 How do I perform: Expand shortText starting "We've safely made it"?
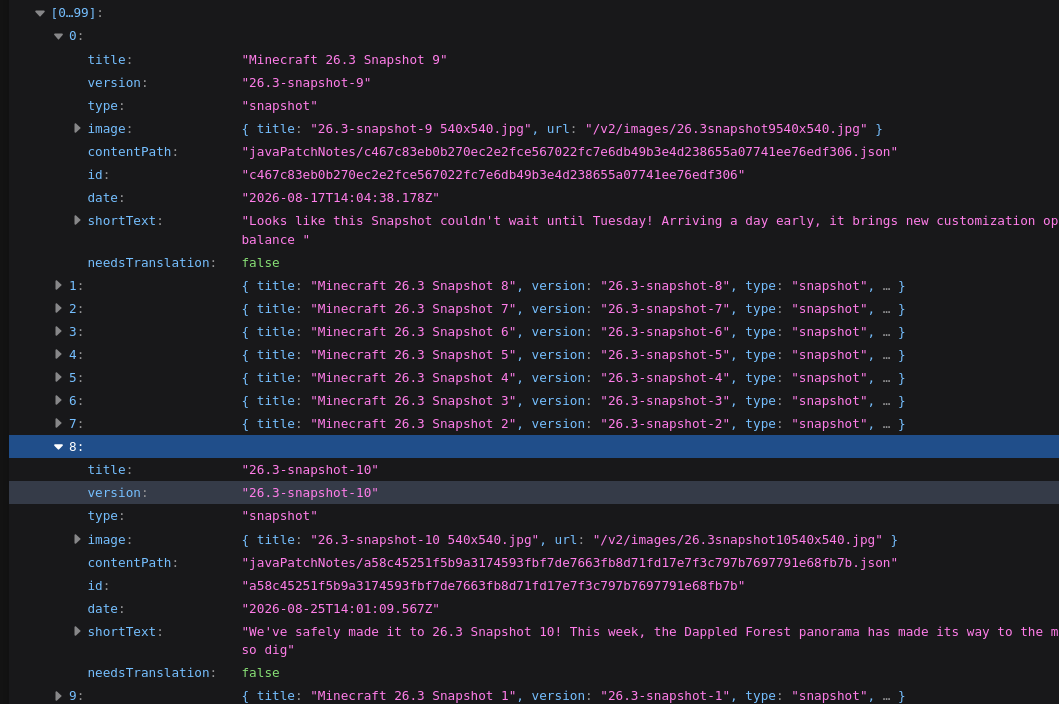point(77,631)
